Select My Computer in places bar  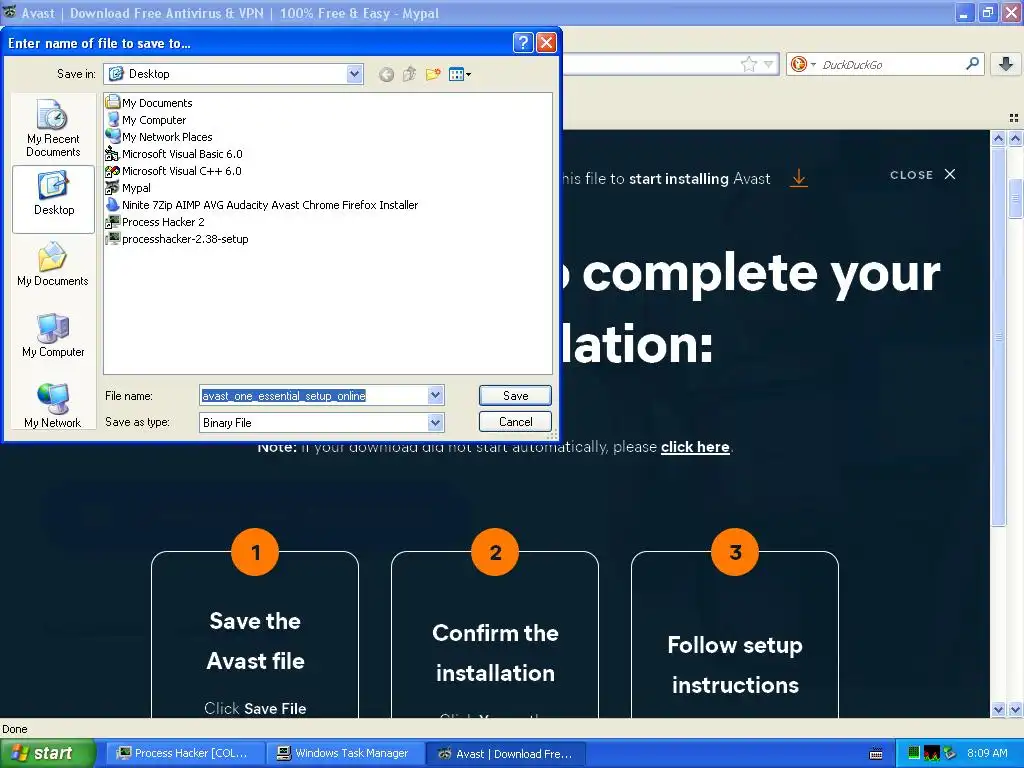53,336
